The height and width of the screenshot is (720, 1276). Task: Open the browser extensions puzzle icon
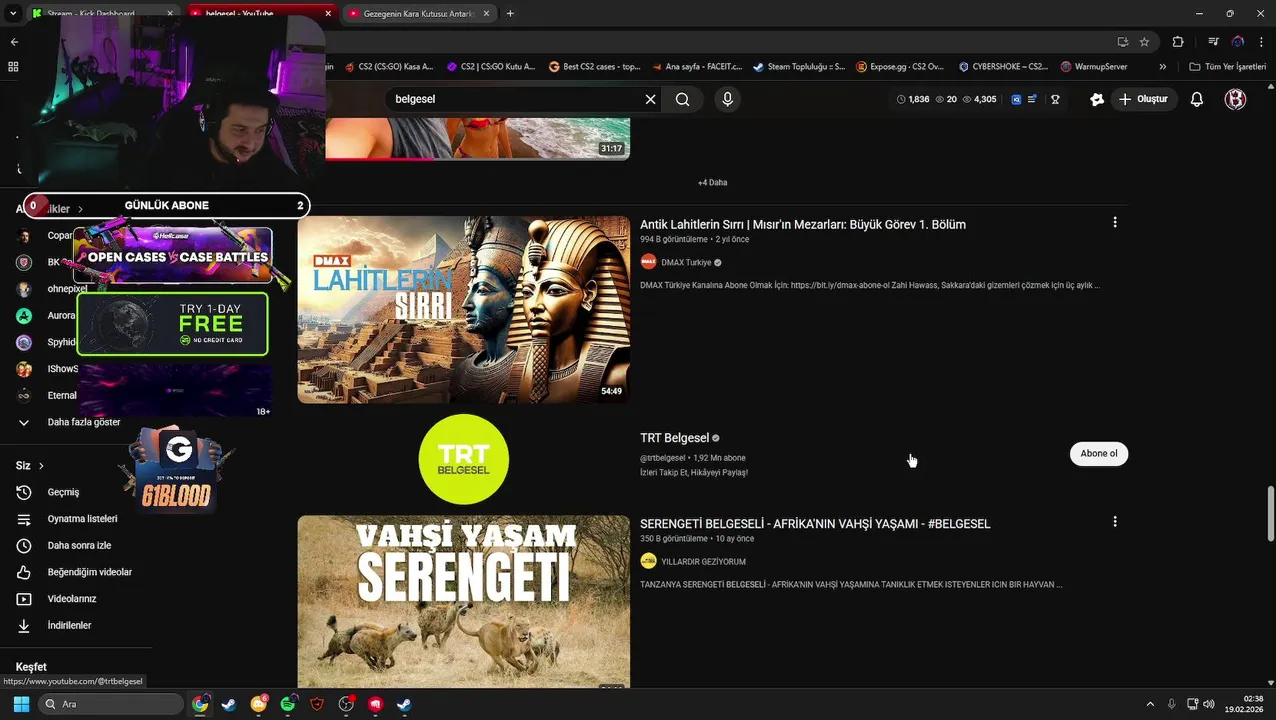coord(1178,41)
